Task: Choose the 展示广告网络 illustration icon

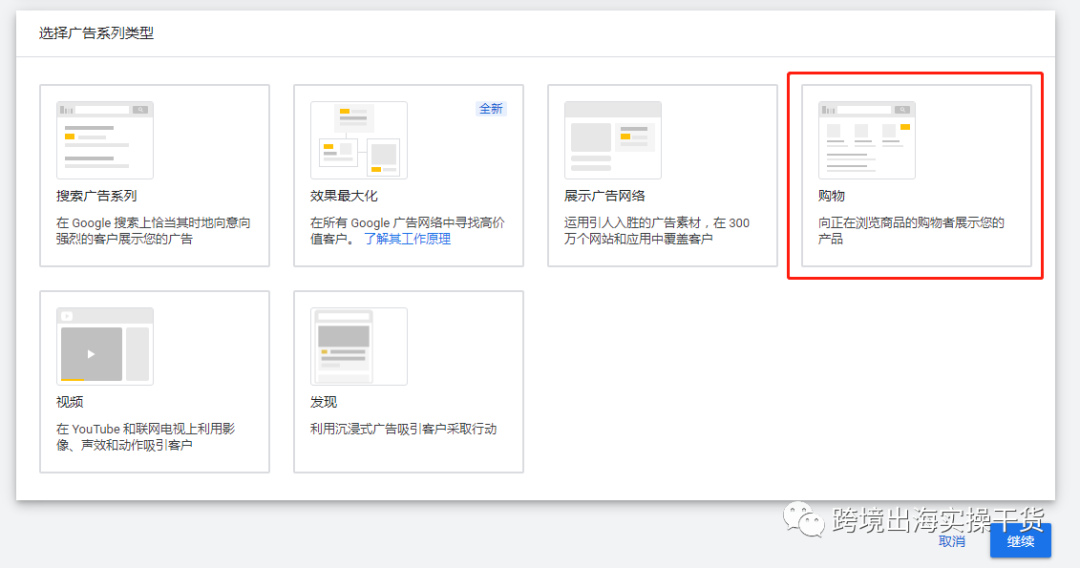Action: tap(613, 140)
